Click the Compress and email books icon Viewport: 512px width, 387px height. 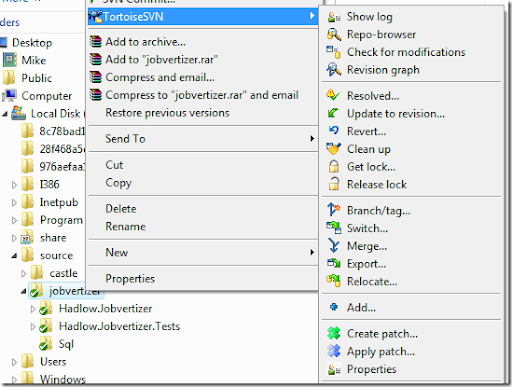pos(96,77)
